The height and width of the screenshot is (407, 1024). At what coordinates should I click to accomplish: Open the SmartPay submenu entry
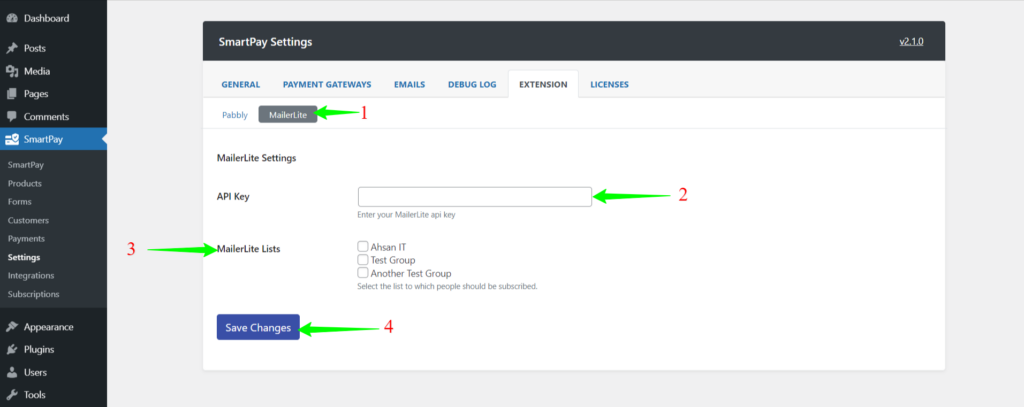pos(26,165)
